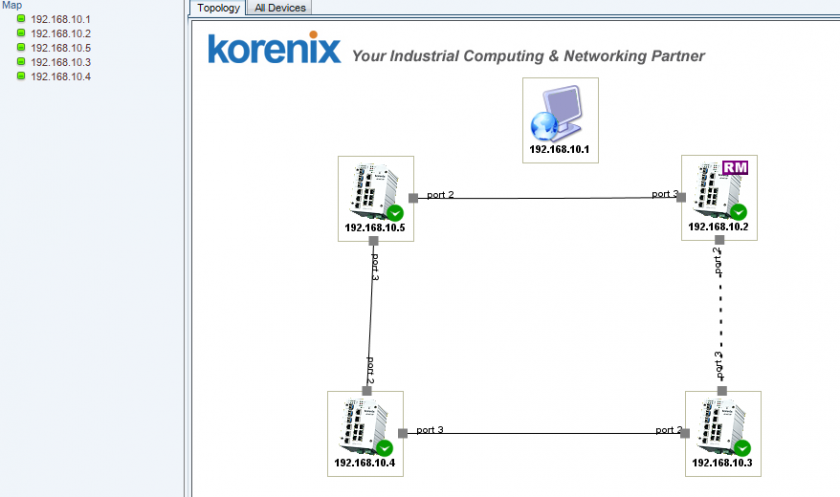Click the link line between 192.168.10.4 and 192.168.10.3

(x=546, y=433)
